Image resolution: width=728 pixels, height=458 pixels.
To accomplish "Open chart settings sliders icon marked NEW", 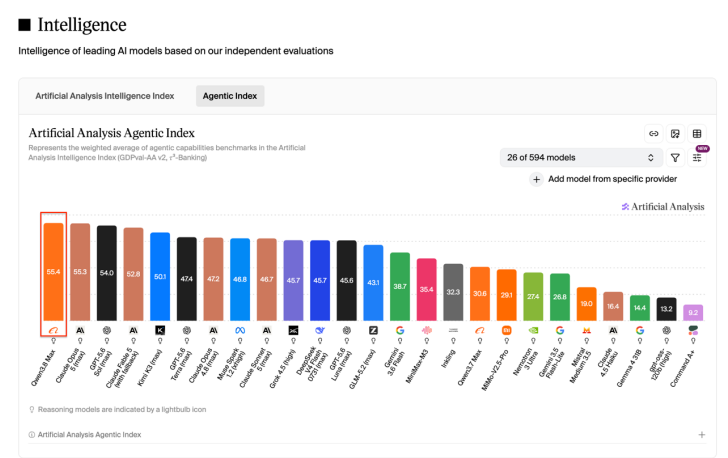I will coord(697,158).
